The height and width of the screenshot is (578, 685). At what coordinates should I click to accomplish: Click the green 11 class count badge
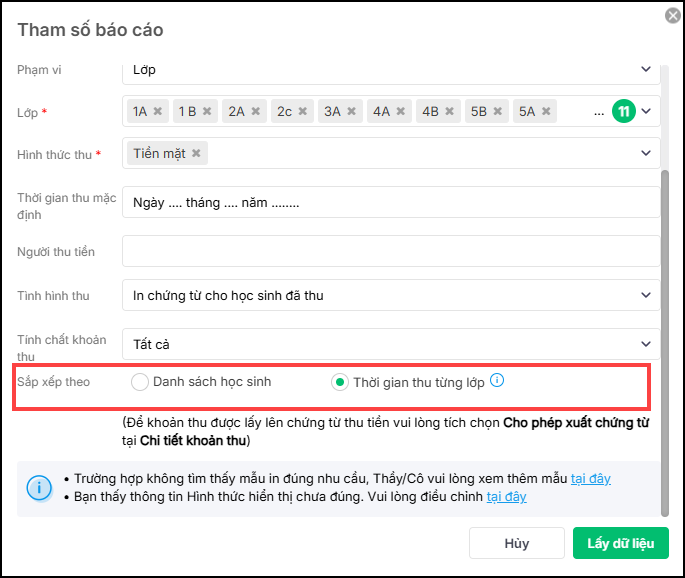624,111
